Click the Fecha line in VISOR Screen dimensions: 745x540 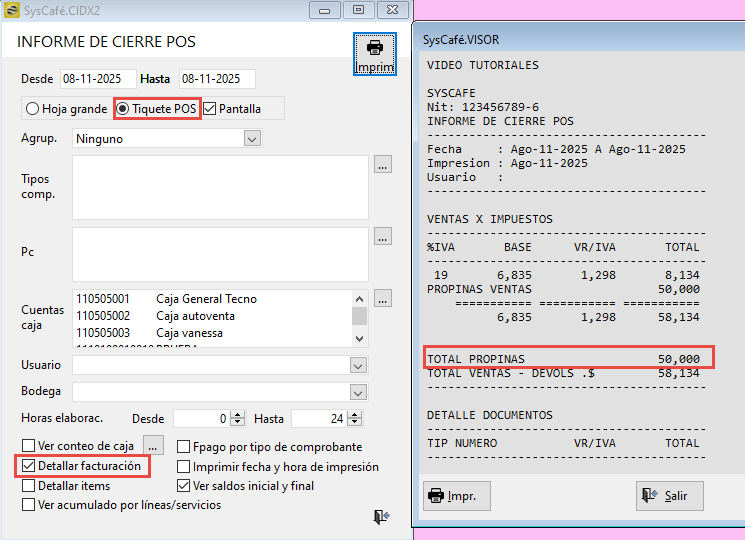click(x=556, y=149)
